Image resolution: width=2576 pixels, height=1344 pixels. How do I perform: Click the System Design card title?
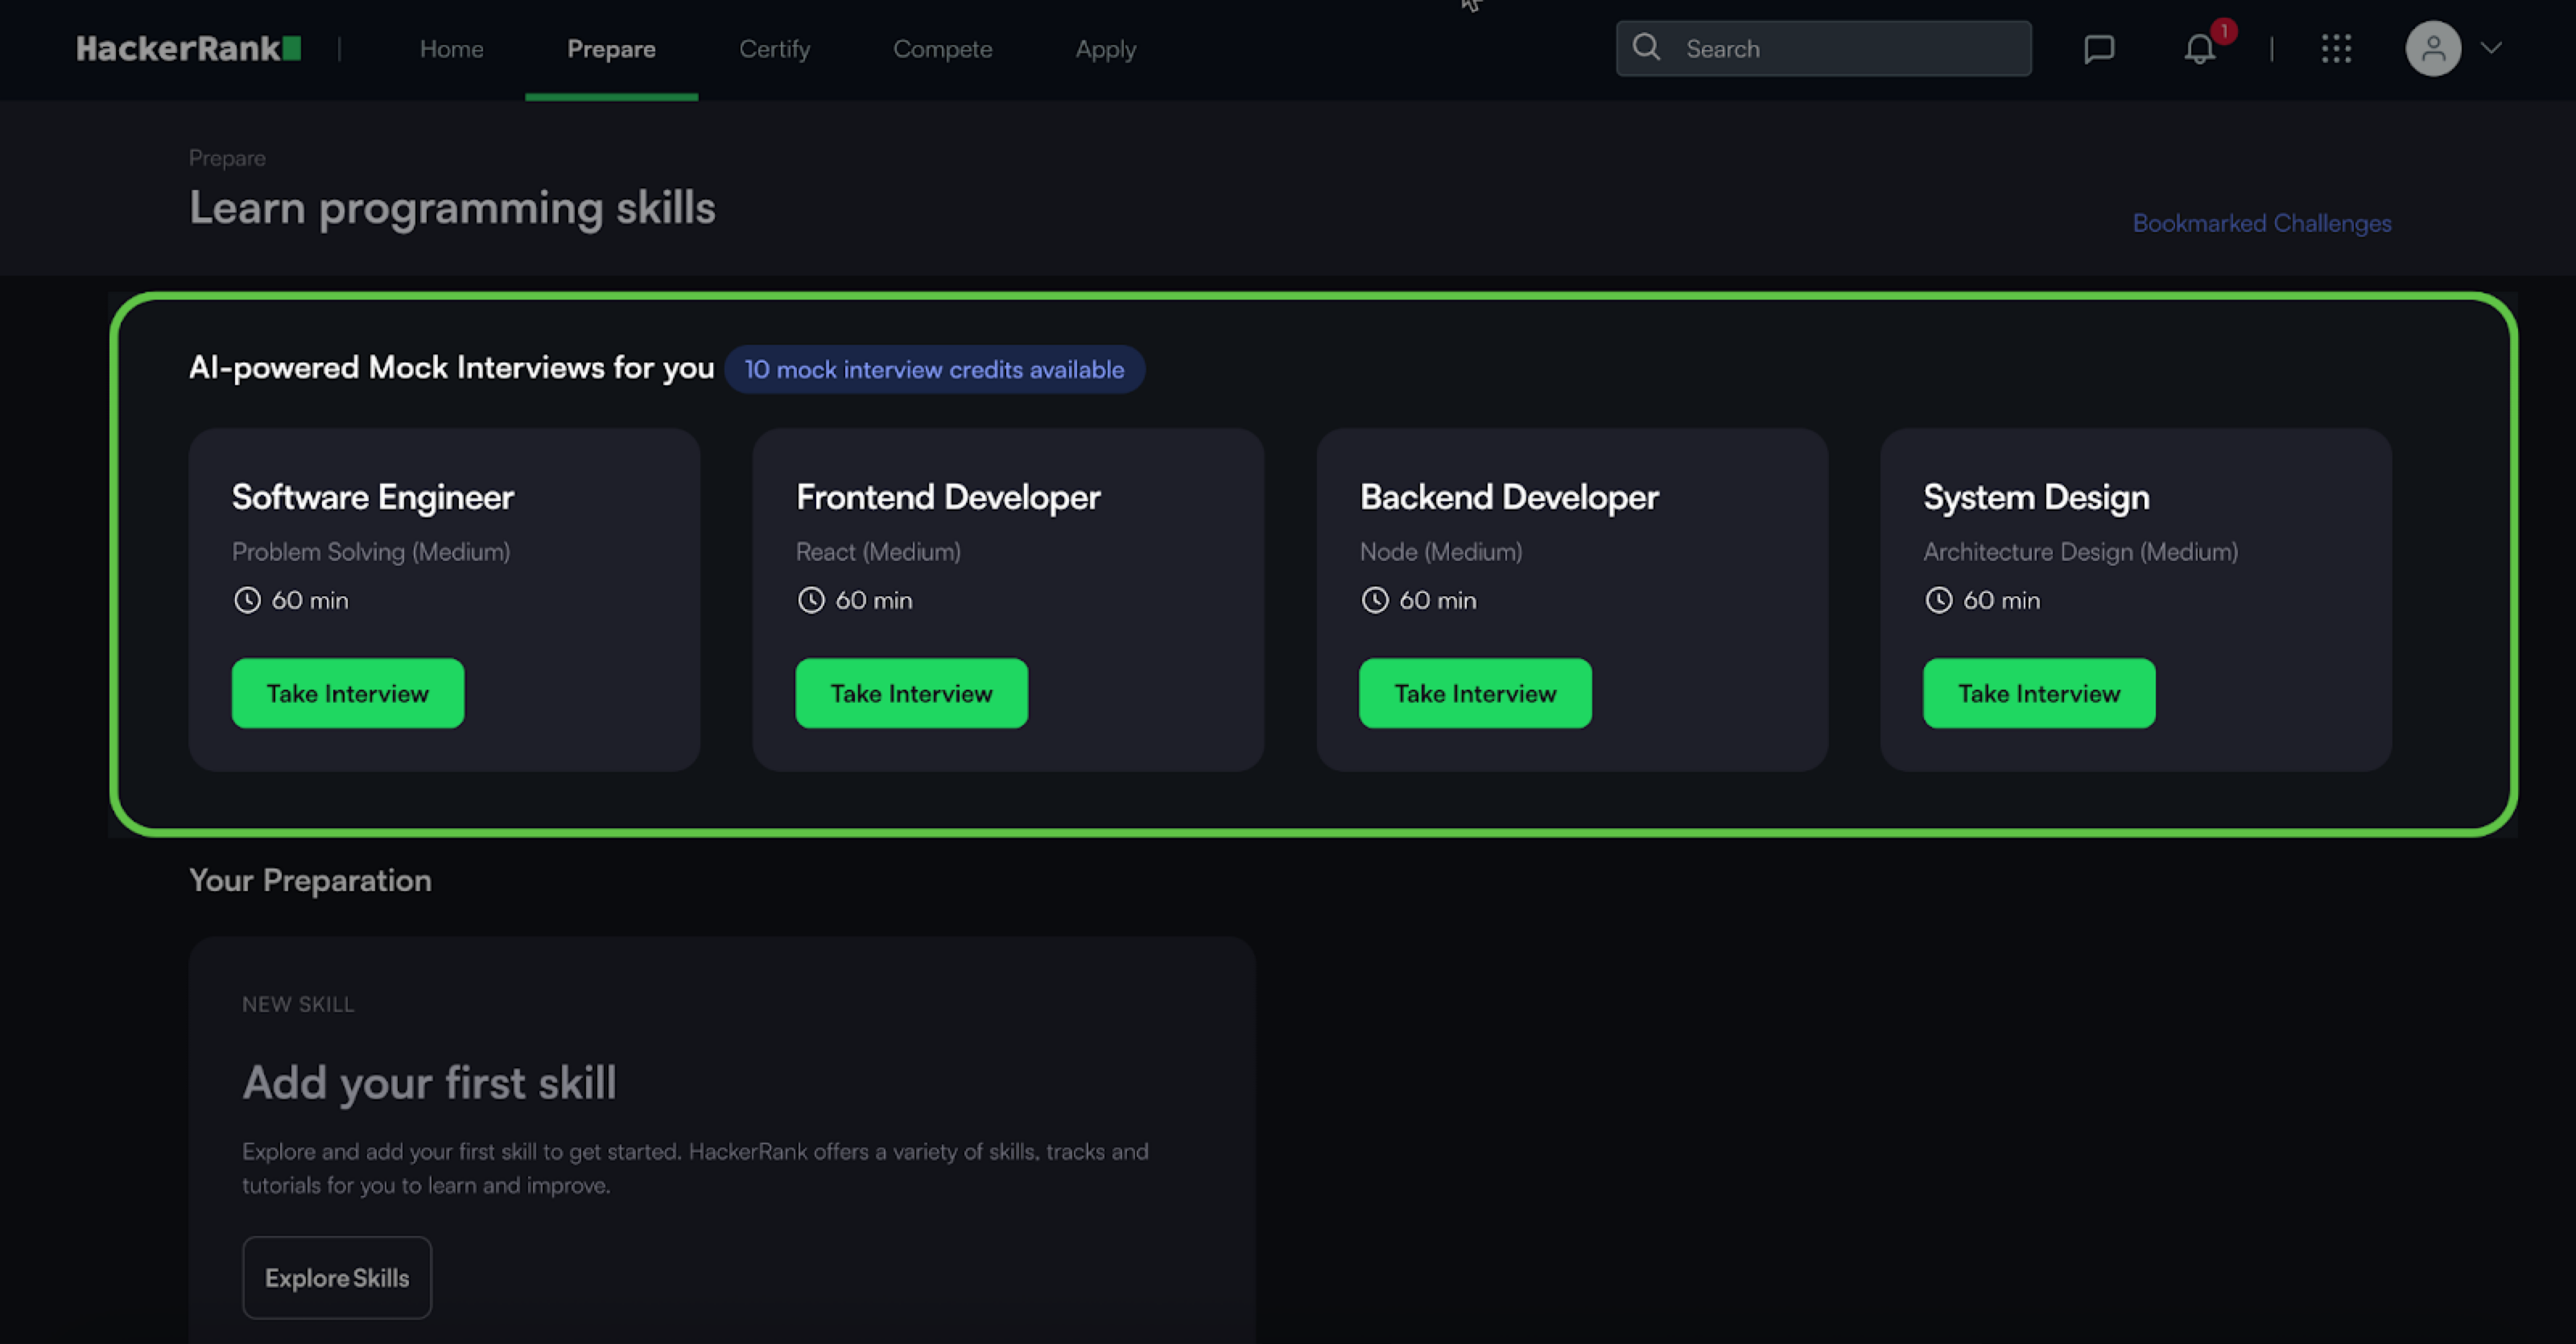click(x=2036, y=497)
